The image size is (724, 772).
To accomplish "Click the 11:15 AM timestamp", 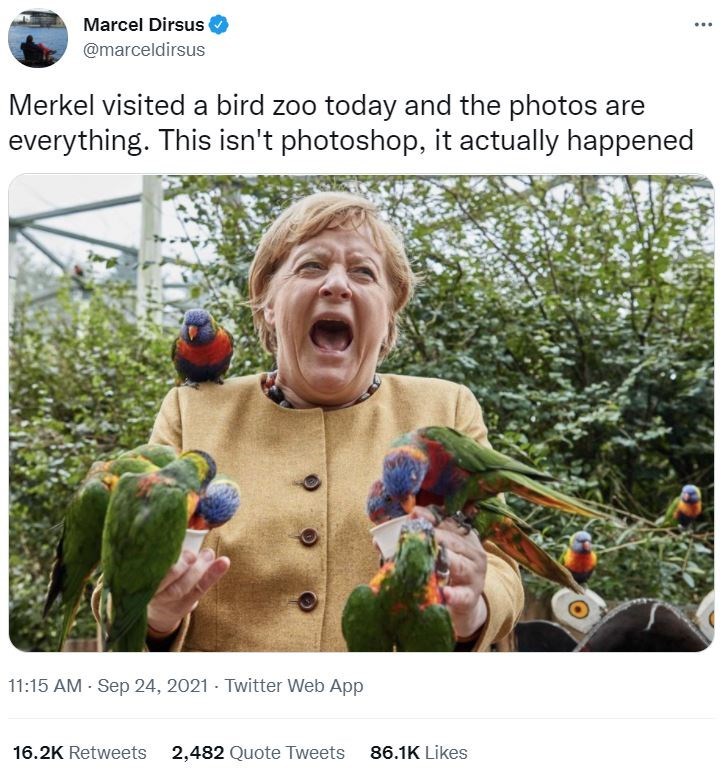I will coord(46,686).
